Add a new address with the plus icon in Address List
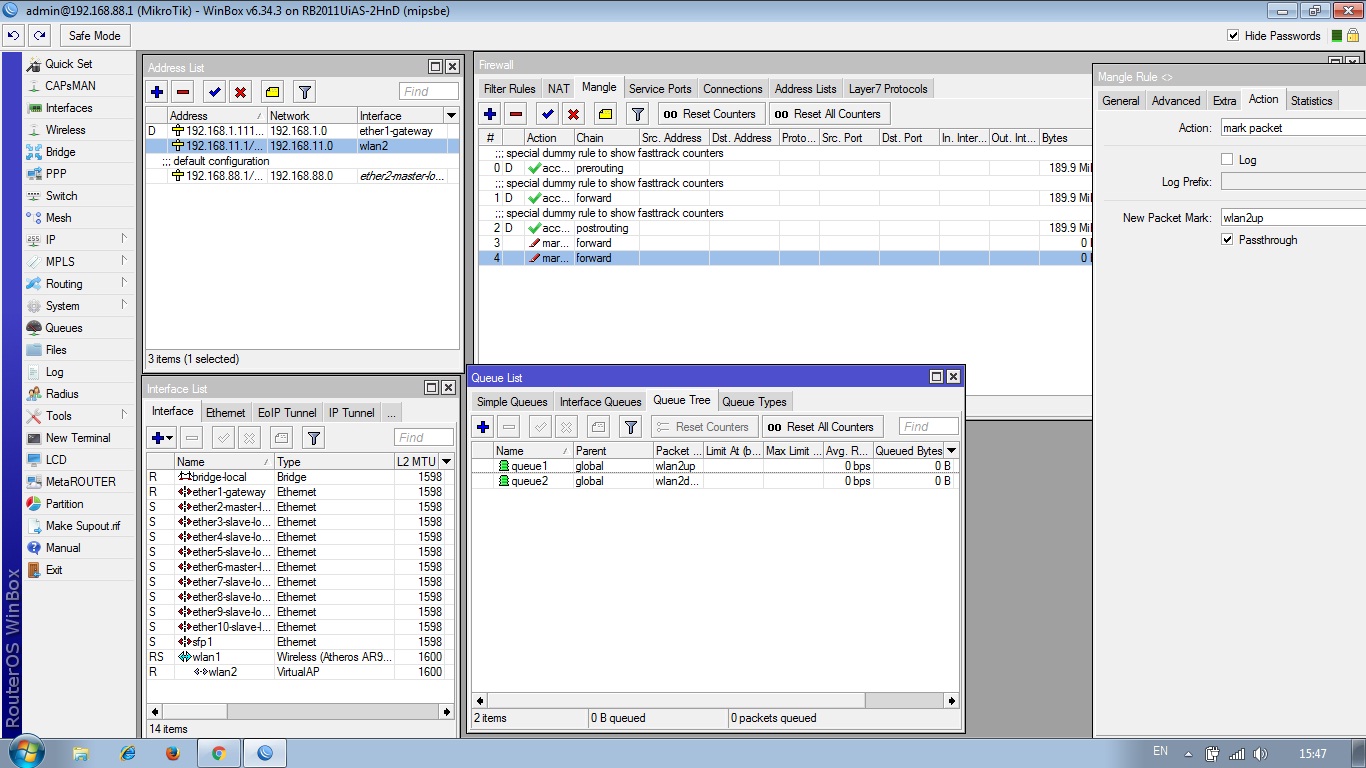This screenshot has width=1366, height=768. 157,92
